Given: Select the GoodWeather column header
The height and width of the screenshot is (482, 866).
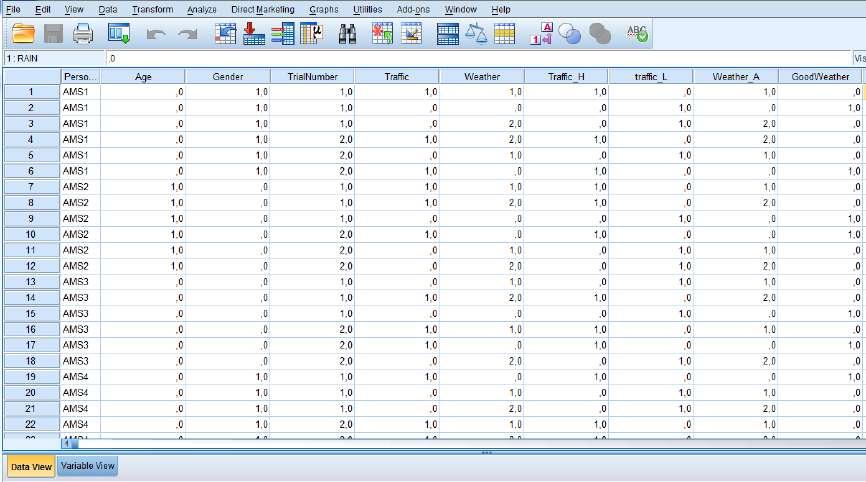Looking at the screenshot, I should pyautogui.click(x=820, y=77).
